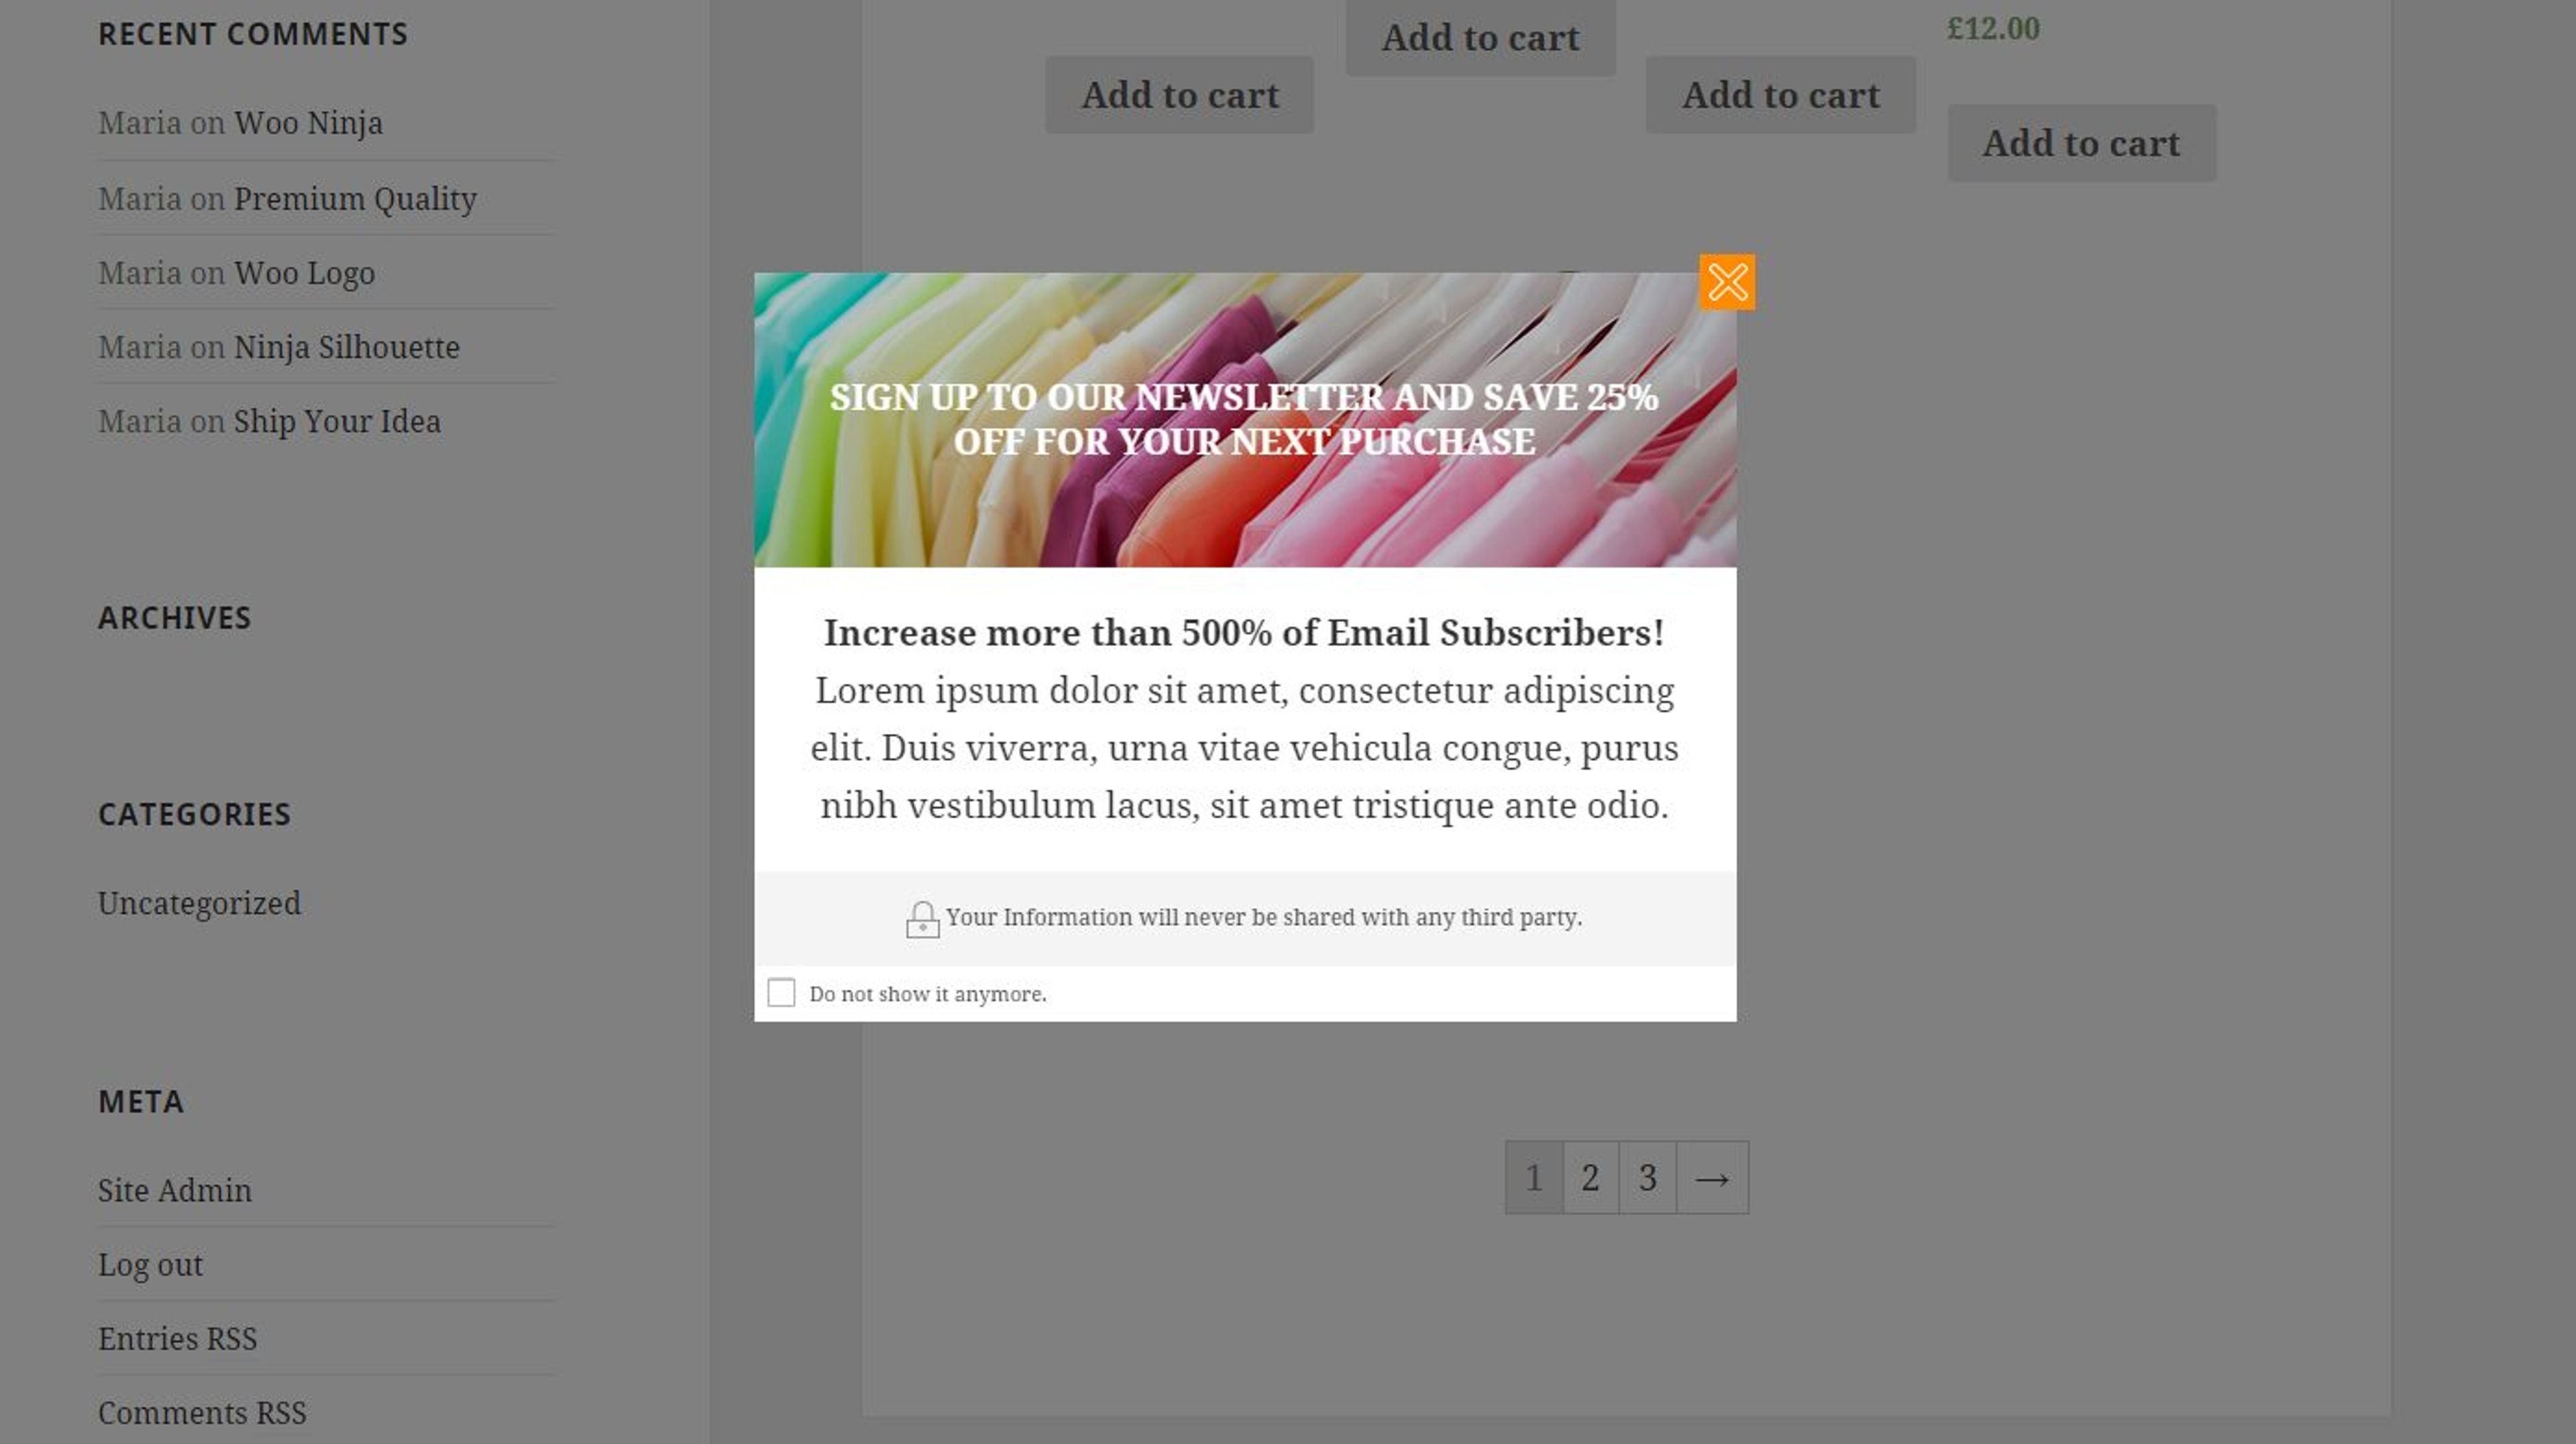Click 'Do not show it anymore.' label text
The image size is (2576, 1444).
(x=928, y=994)
